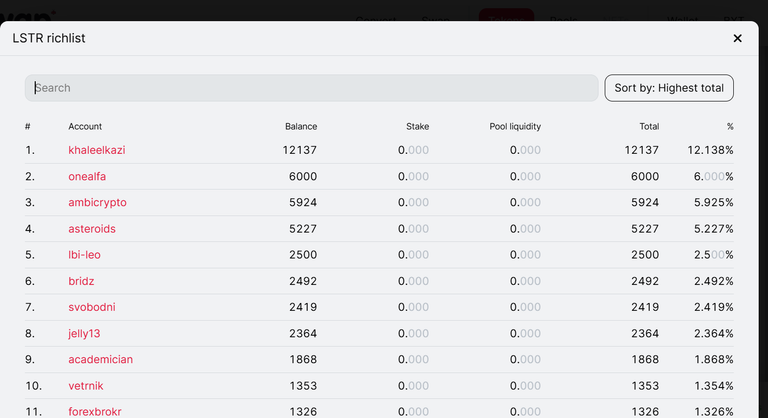Image resolution: width=768 pixels, height=418 pixels.
Task: Click the % column header
Action: (x=730, y=126)
